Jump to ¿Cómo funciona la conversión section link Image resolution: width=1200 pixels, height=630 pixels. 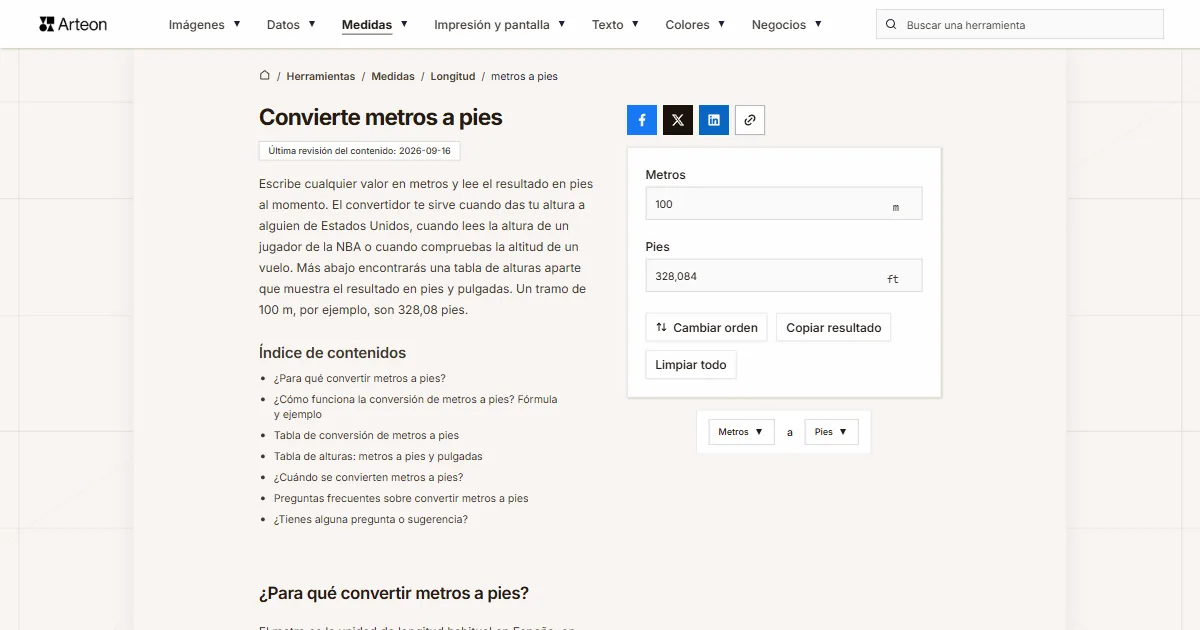point(416,406)
